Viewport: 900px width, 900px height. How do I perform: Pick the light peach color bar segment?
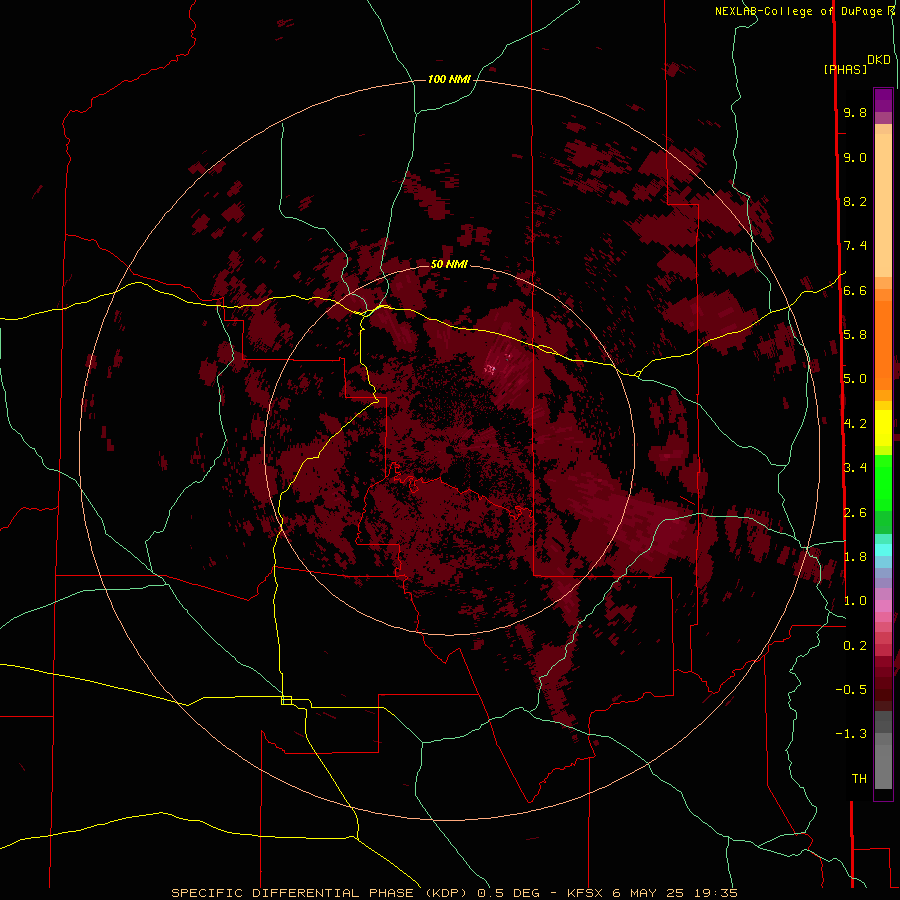[883, 205]
